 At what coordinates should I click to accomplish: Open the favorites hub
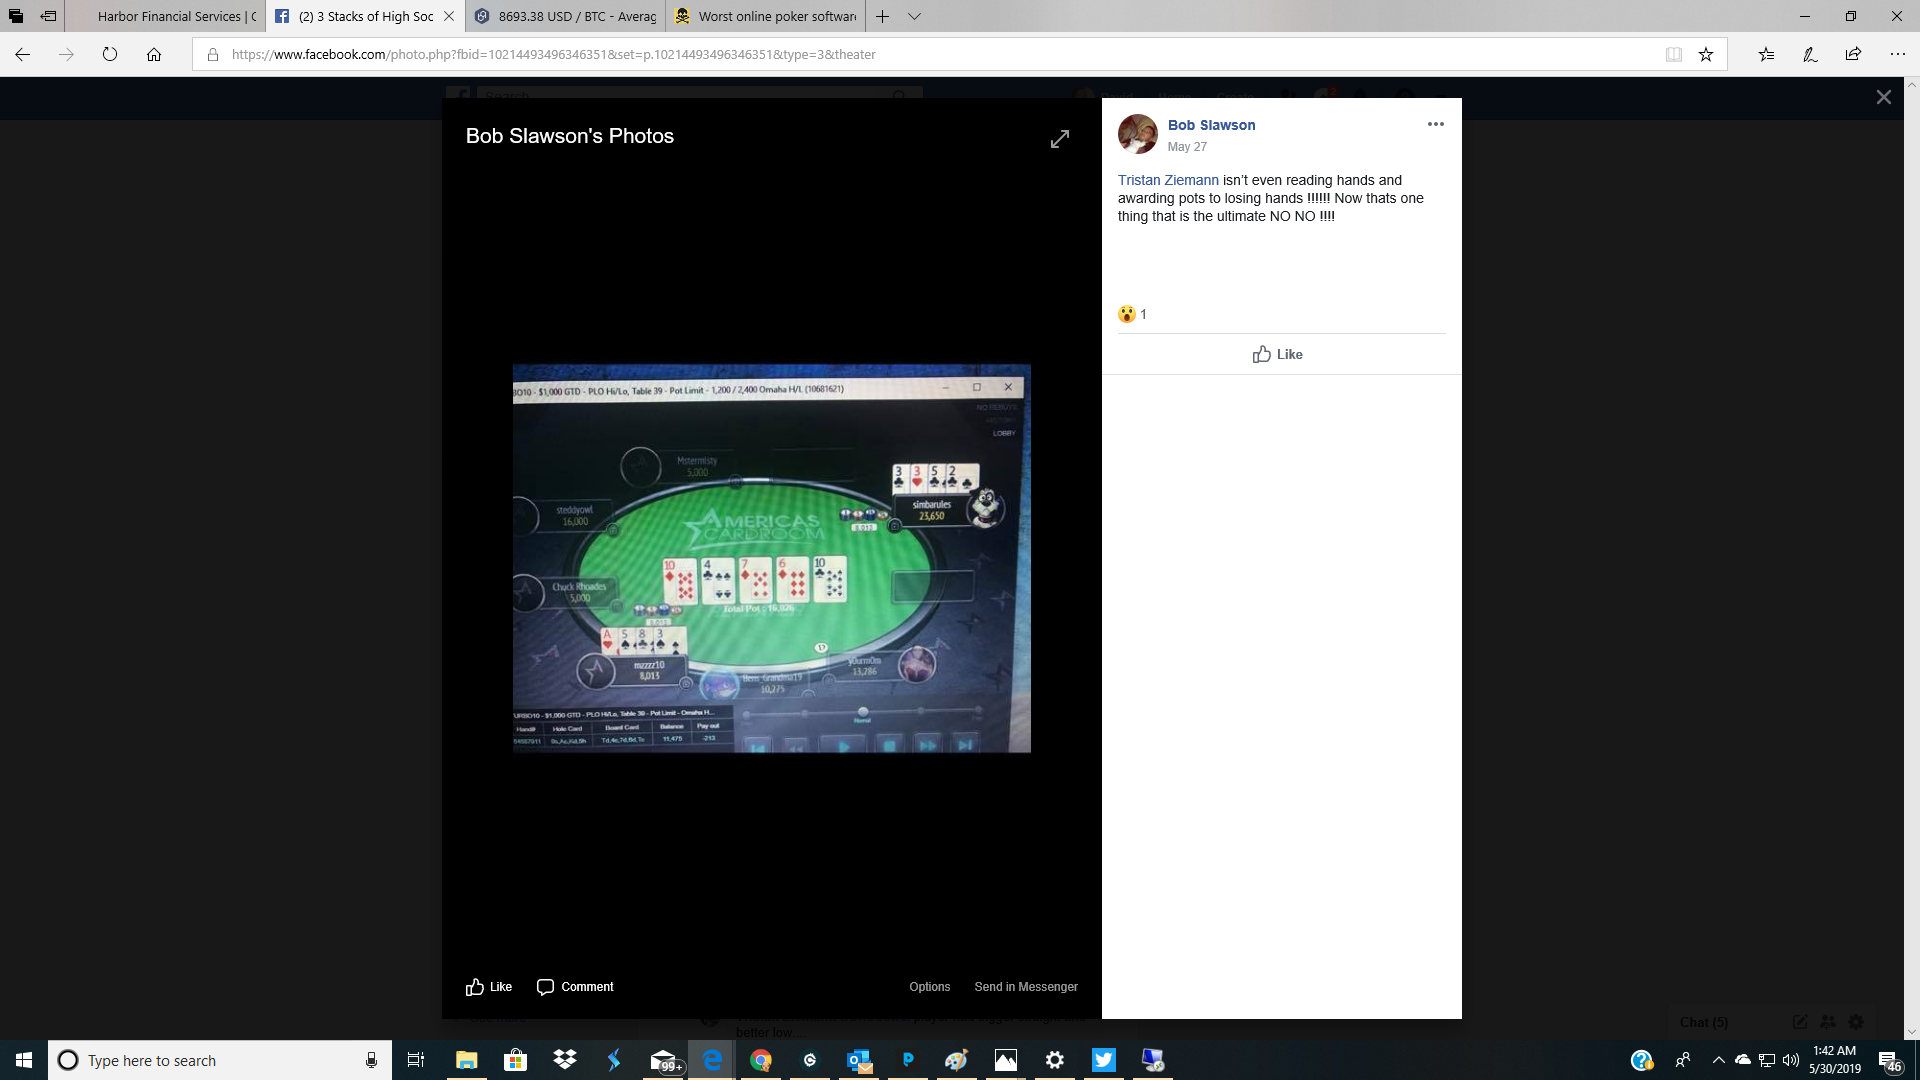click(x=1767, y=54)
